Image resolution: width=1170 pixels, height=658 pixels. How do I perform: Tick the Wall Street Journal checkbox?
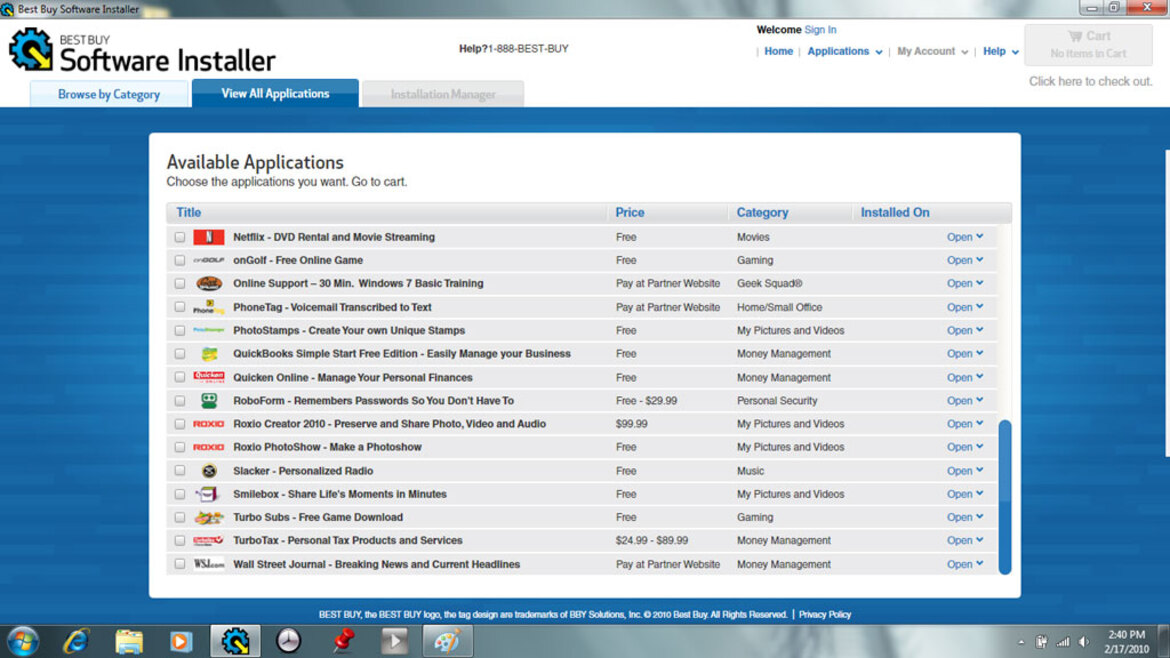(x=180, y=564)
